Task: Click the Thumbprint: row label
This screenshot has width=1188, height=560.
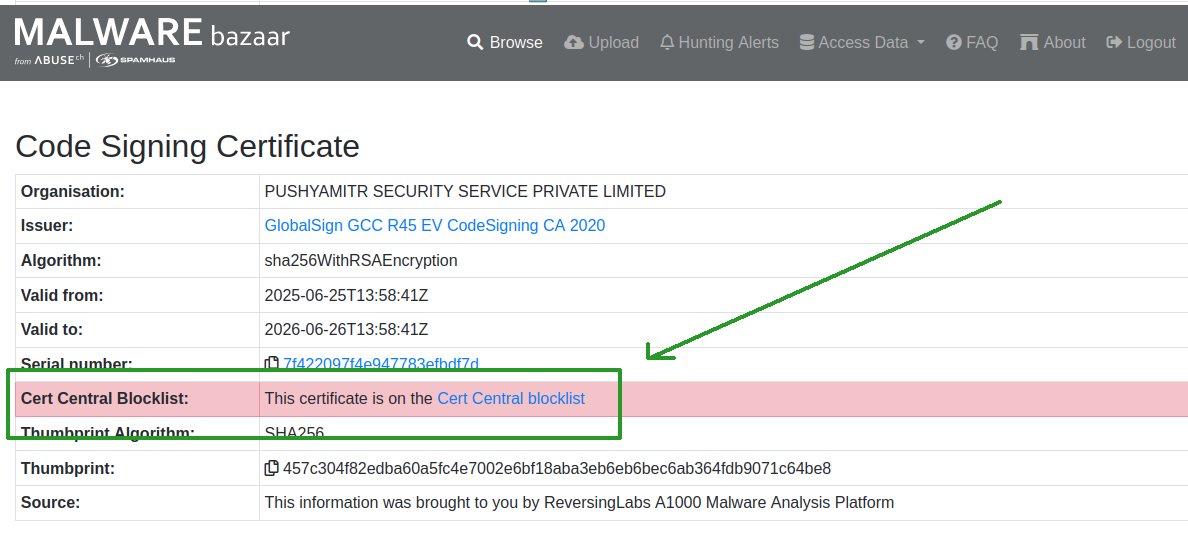Action: pos(68,468)
